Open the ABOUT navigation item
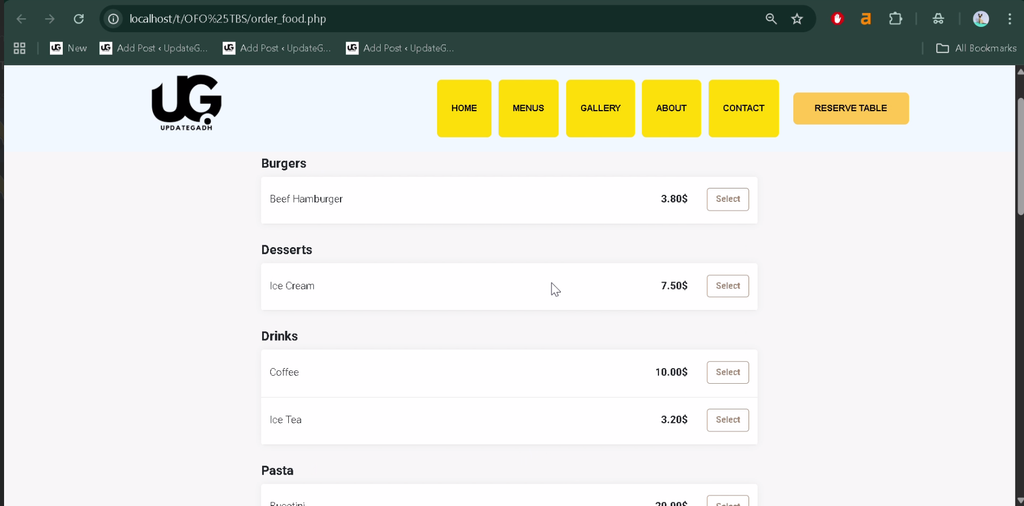Viewport: 1024px width, 506px height. pos(671,108)
